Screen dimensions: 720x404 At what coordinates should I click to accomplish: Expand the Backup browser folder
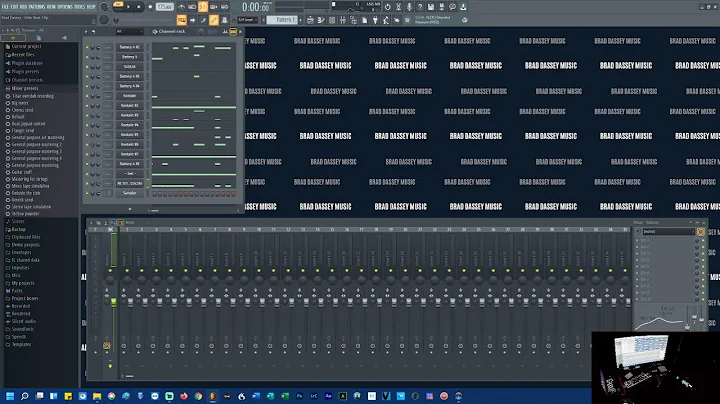[x=16, y=229]
